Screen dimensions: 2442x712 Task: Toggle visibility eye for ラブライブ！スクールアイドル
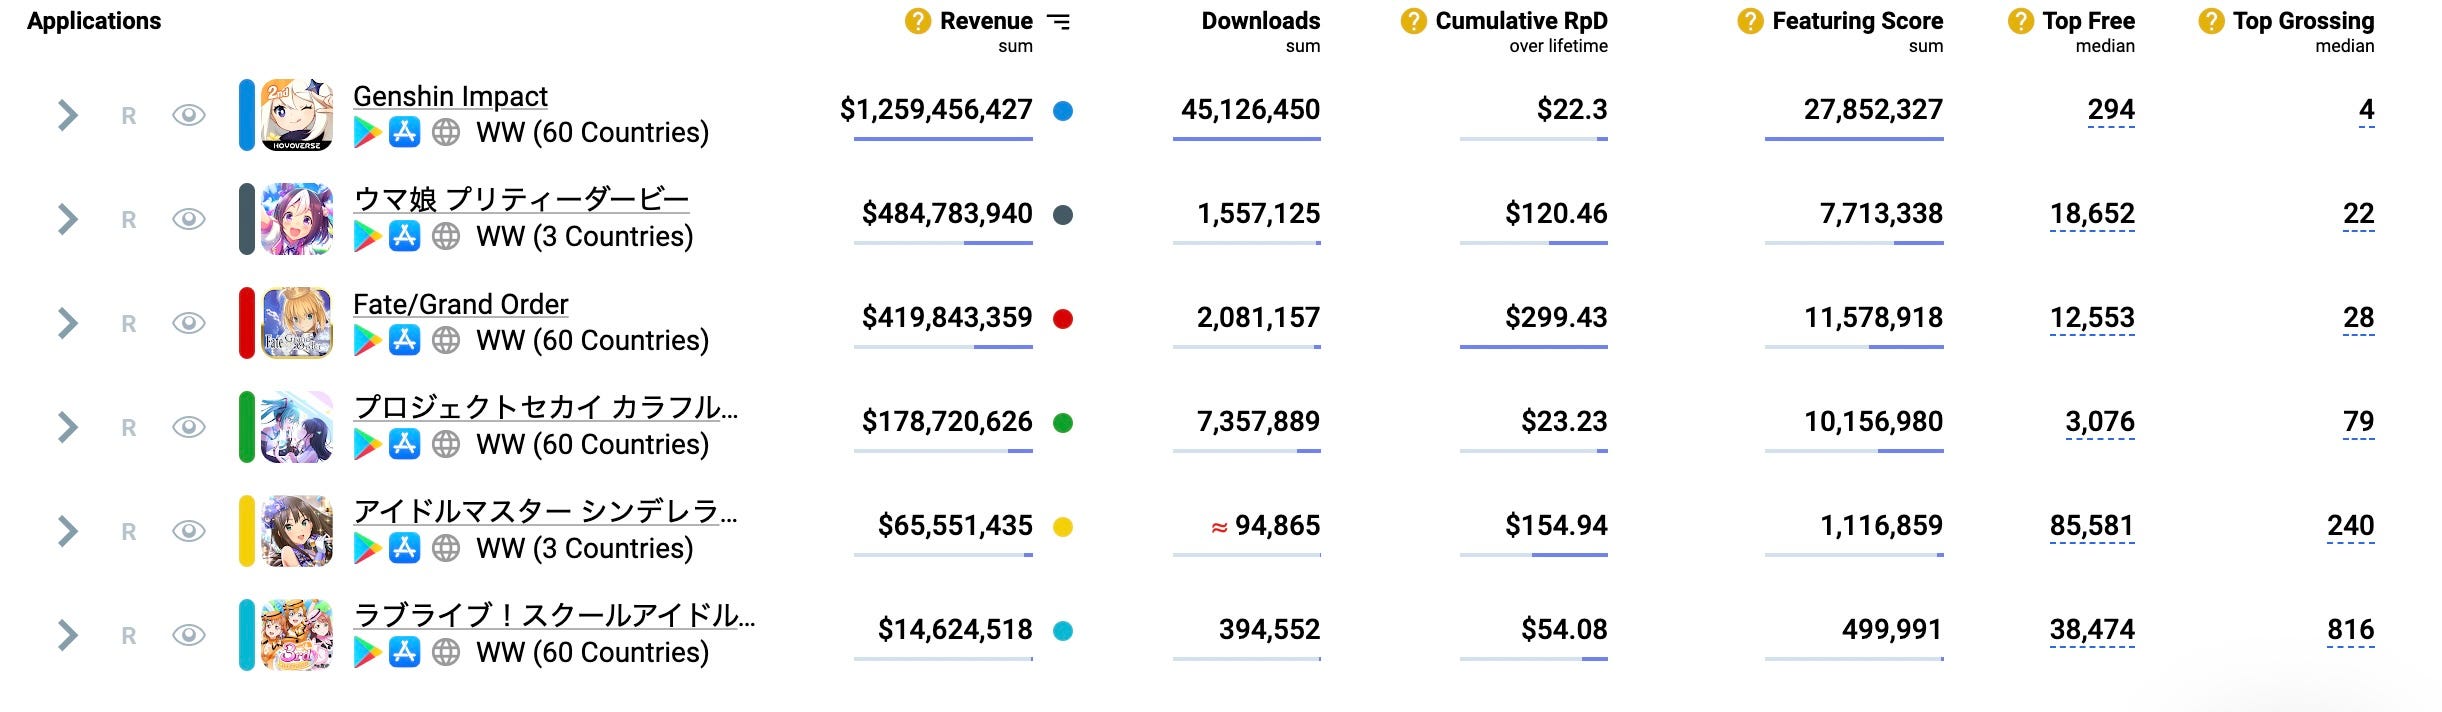pyautogui.click(x=189, y=635)
